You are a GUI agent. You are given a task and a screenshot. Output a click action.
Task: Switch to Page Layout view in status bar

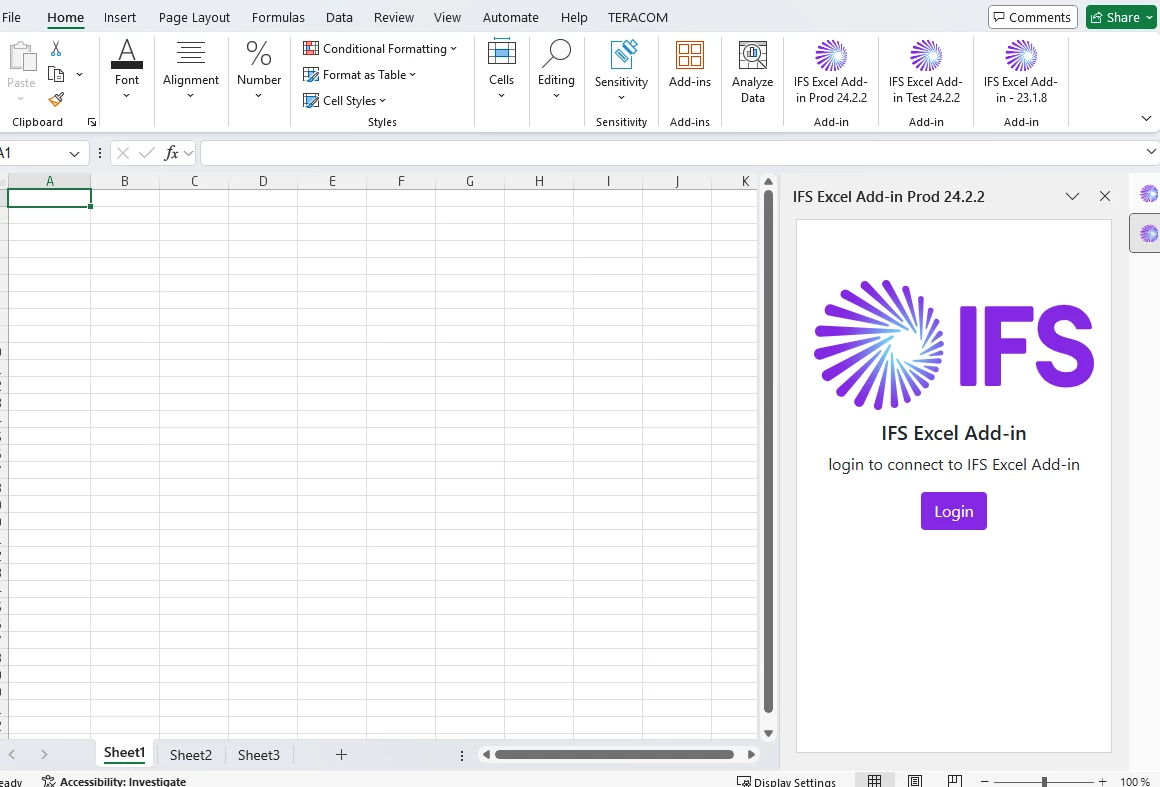[915, 781]
